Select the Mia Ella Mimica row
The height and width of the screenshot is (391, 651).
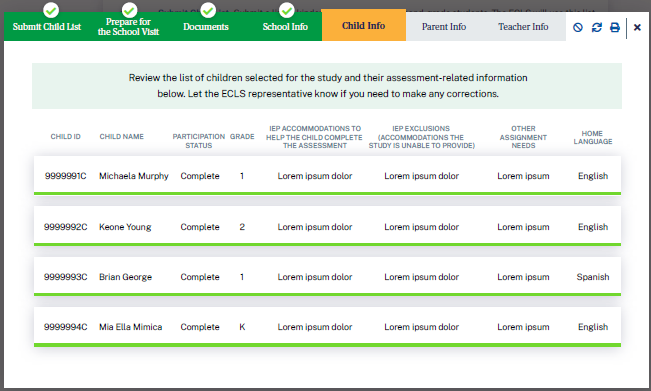pos(327,327)
